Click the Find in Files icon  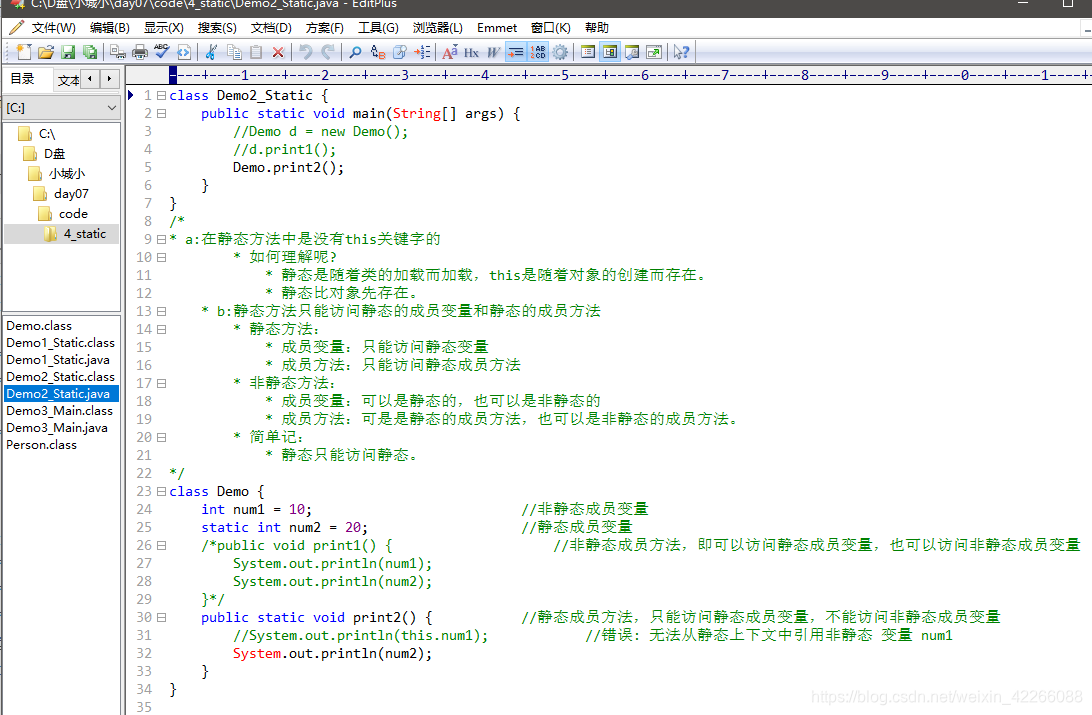(x=400, y=52)
